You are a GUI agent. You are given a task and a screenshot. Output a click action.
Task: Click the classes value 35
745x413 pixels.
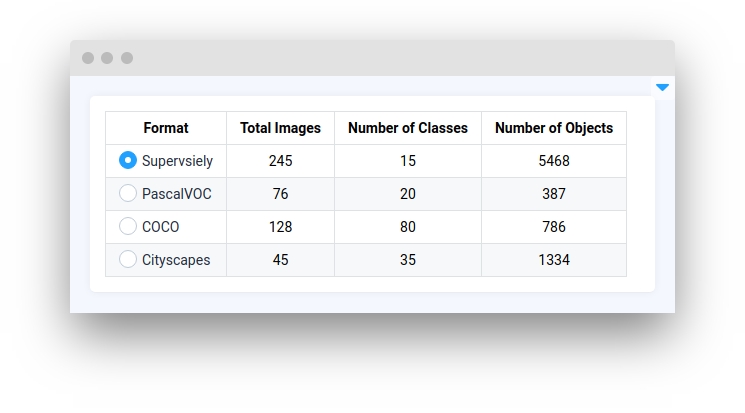pyautogui.click(x=408, y=260)
